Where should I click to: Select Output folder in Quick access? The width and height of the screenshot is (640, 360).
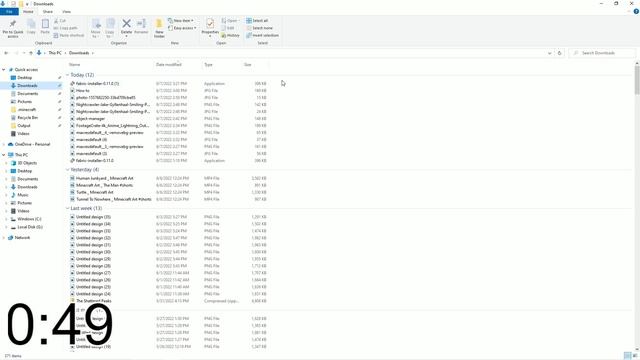[x=24, y=126]
